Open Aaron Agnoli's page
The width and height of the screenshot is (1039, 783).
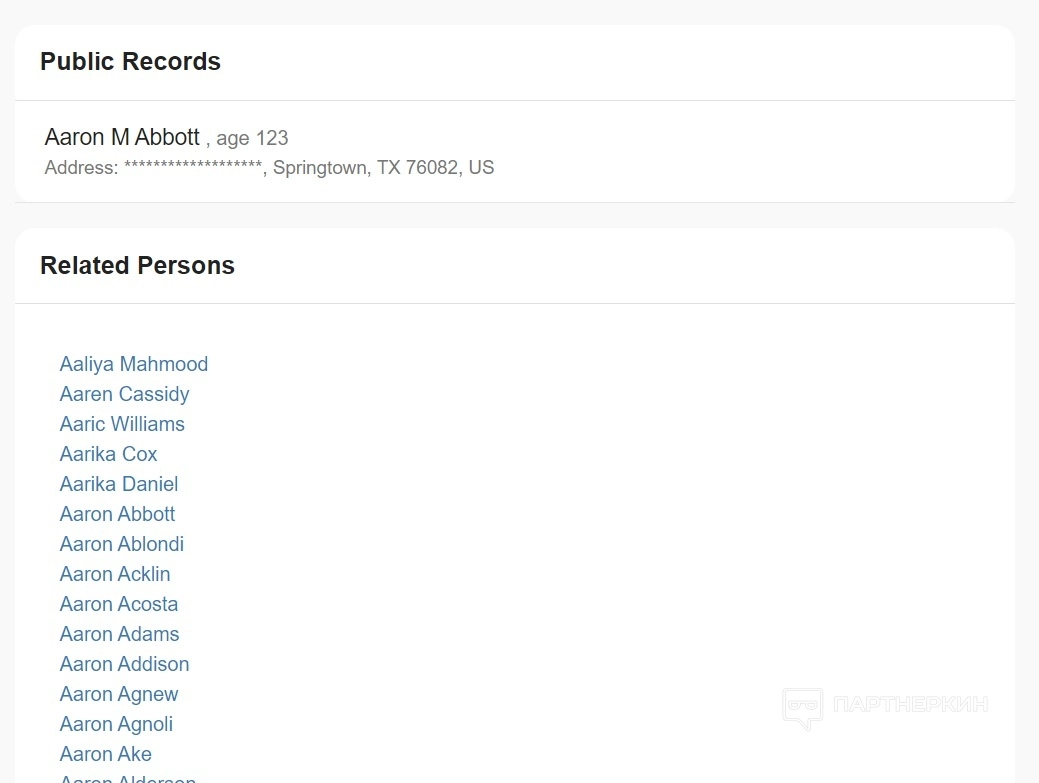pos(116,724)
